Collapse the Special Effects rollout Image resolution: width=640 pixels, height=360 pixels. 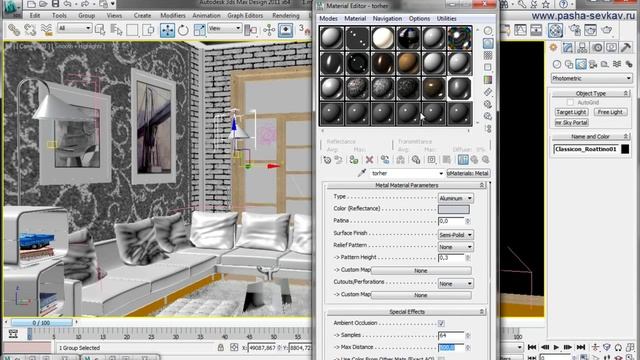pos(407,312)
